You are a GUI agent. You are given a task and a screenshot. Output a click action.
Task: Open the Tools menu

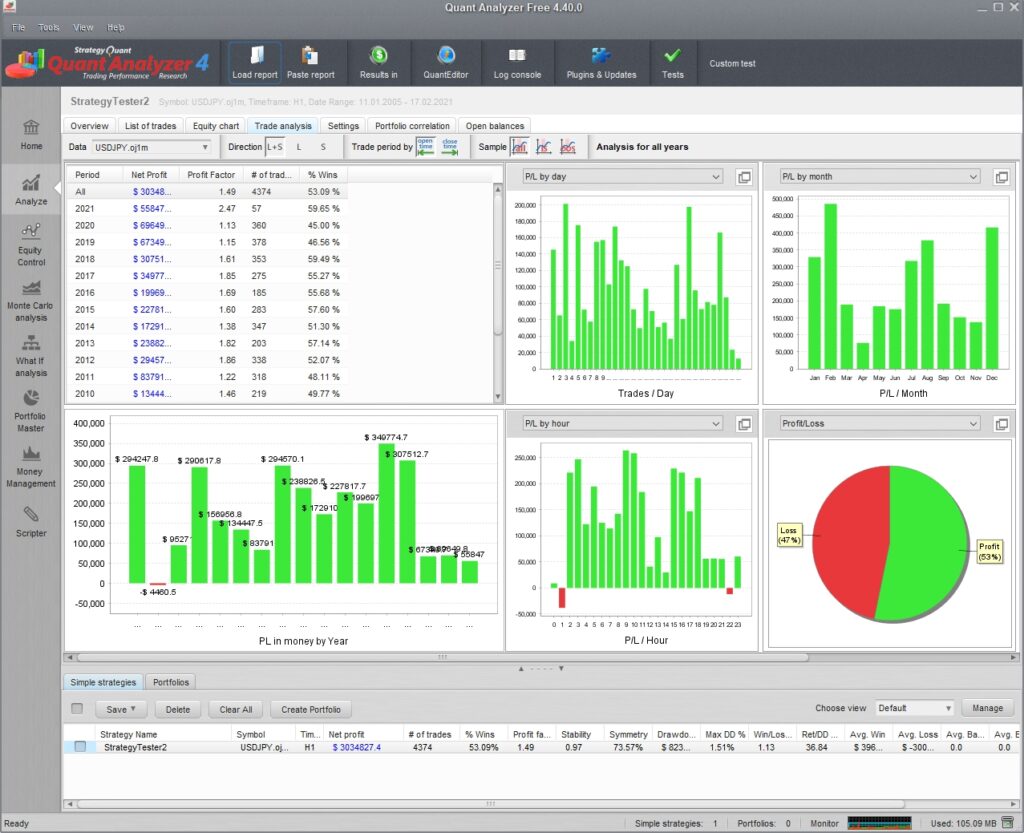[49, 27]
